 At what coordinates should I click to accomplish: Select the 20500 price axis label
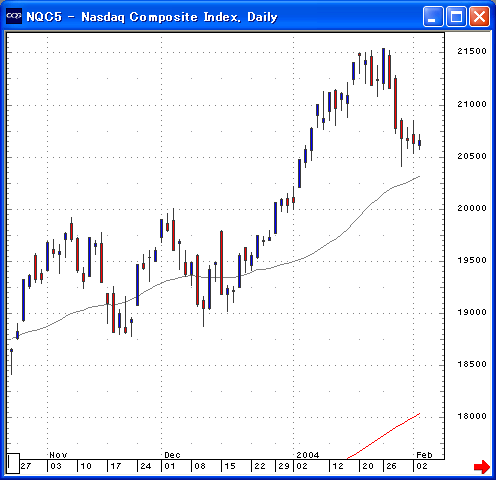[x=472, y=156]
